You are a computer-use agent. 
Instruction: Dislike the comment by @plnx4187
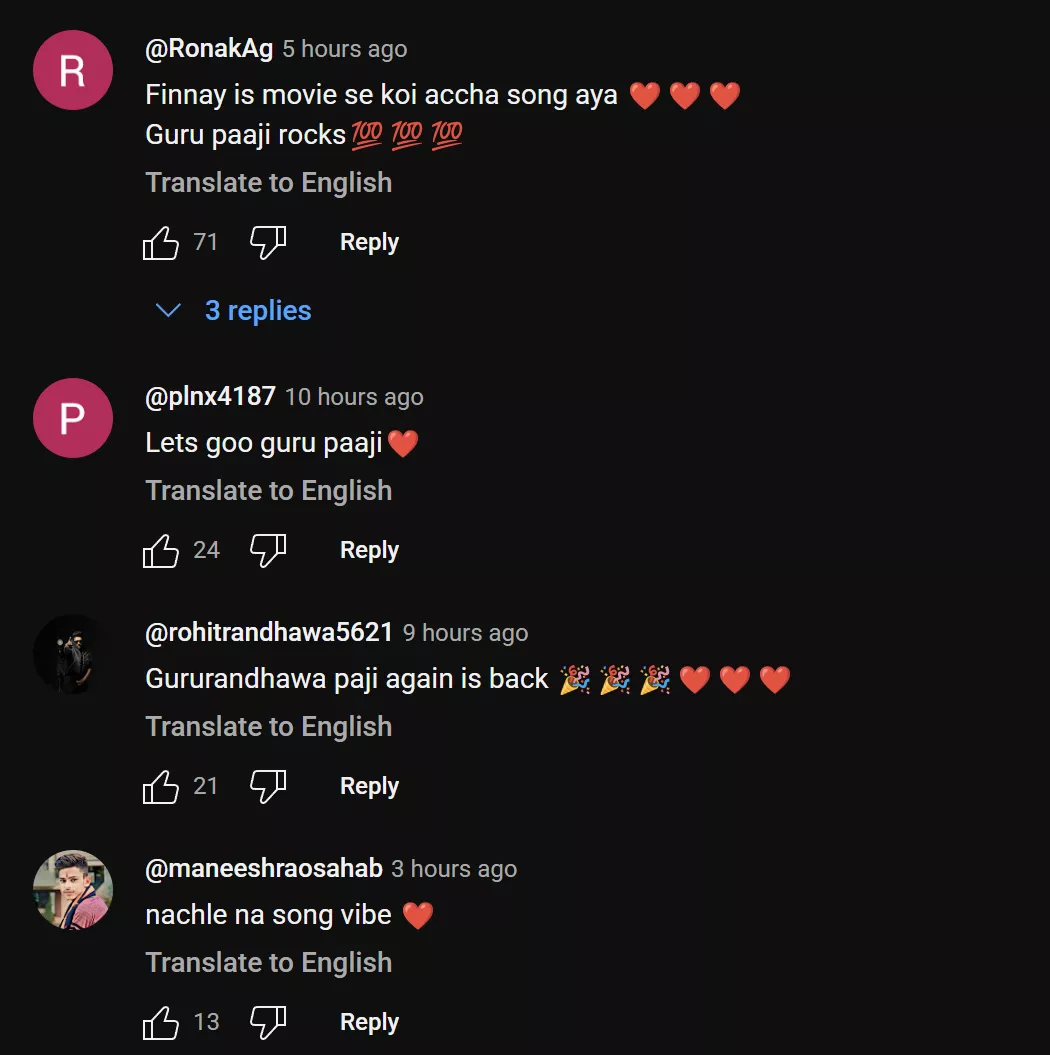click(268, 550)
